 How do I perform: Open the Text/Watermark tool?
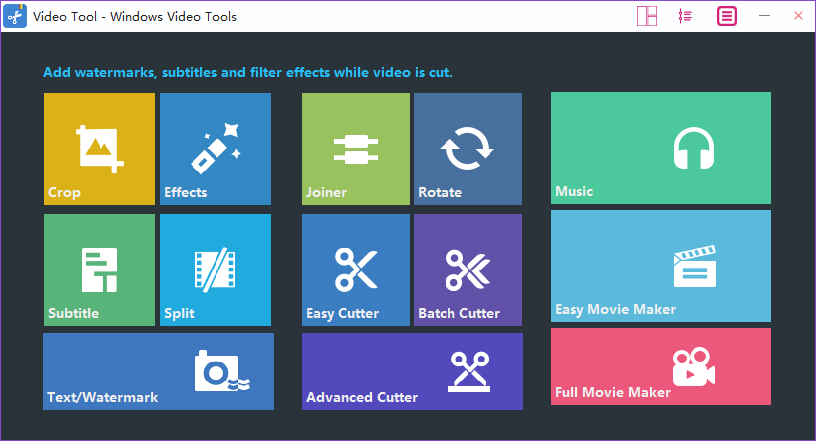point(158,371)
